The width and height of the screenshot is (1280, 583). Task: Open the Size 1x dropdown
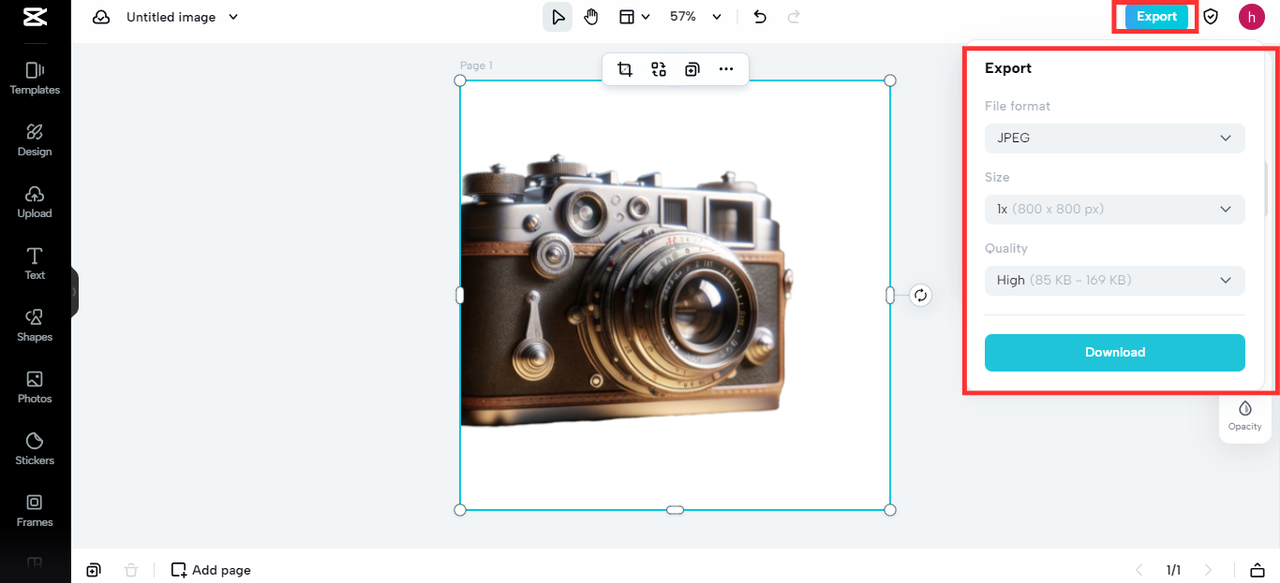tap(1115, 209)
